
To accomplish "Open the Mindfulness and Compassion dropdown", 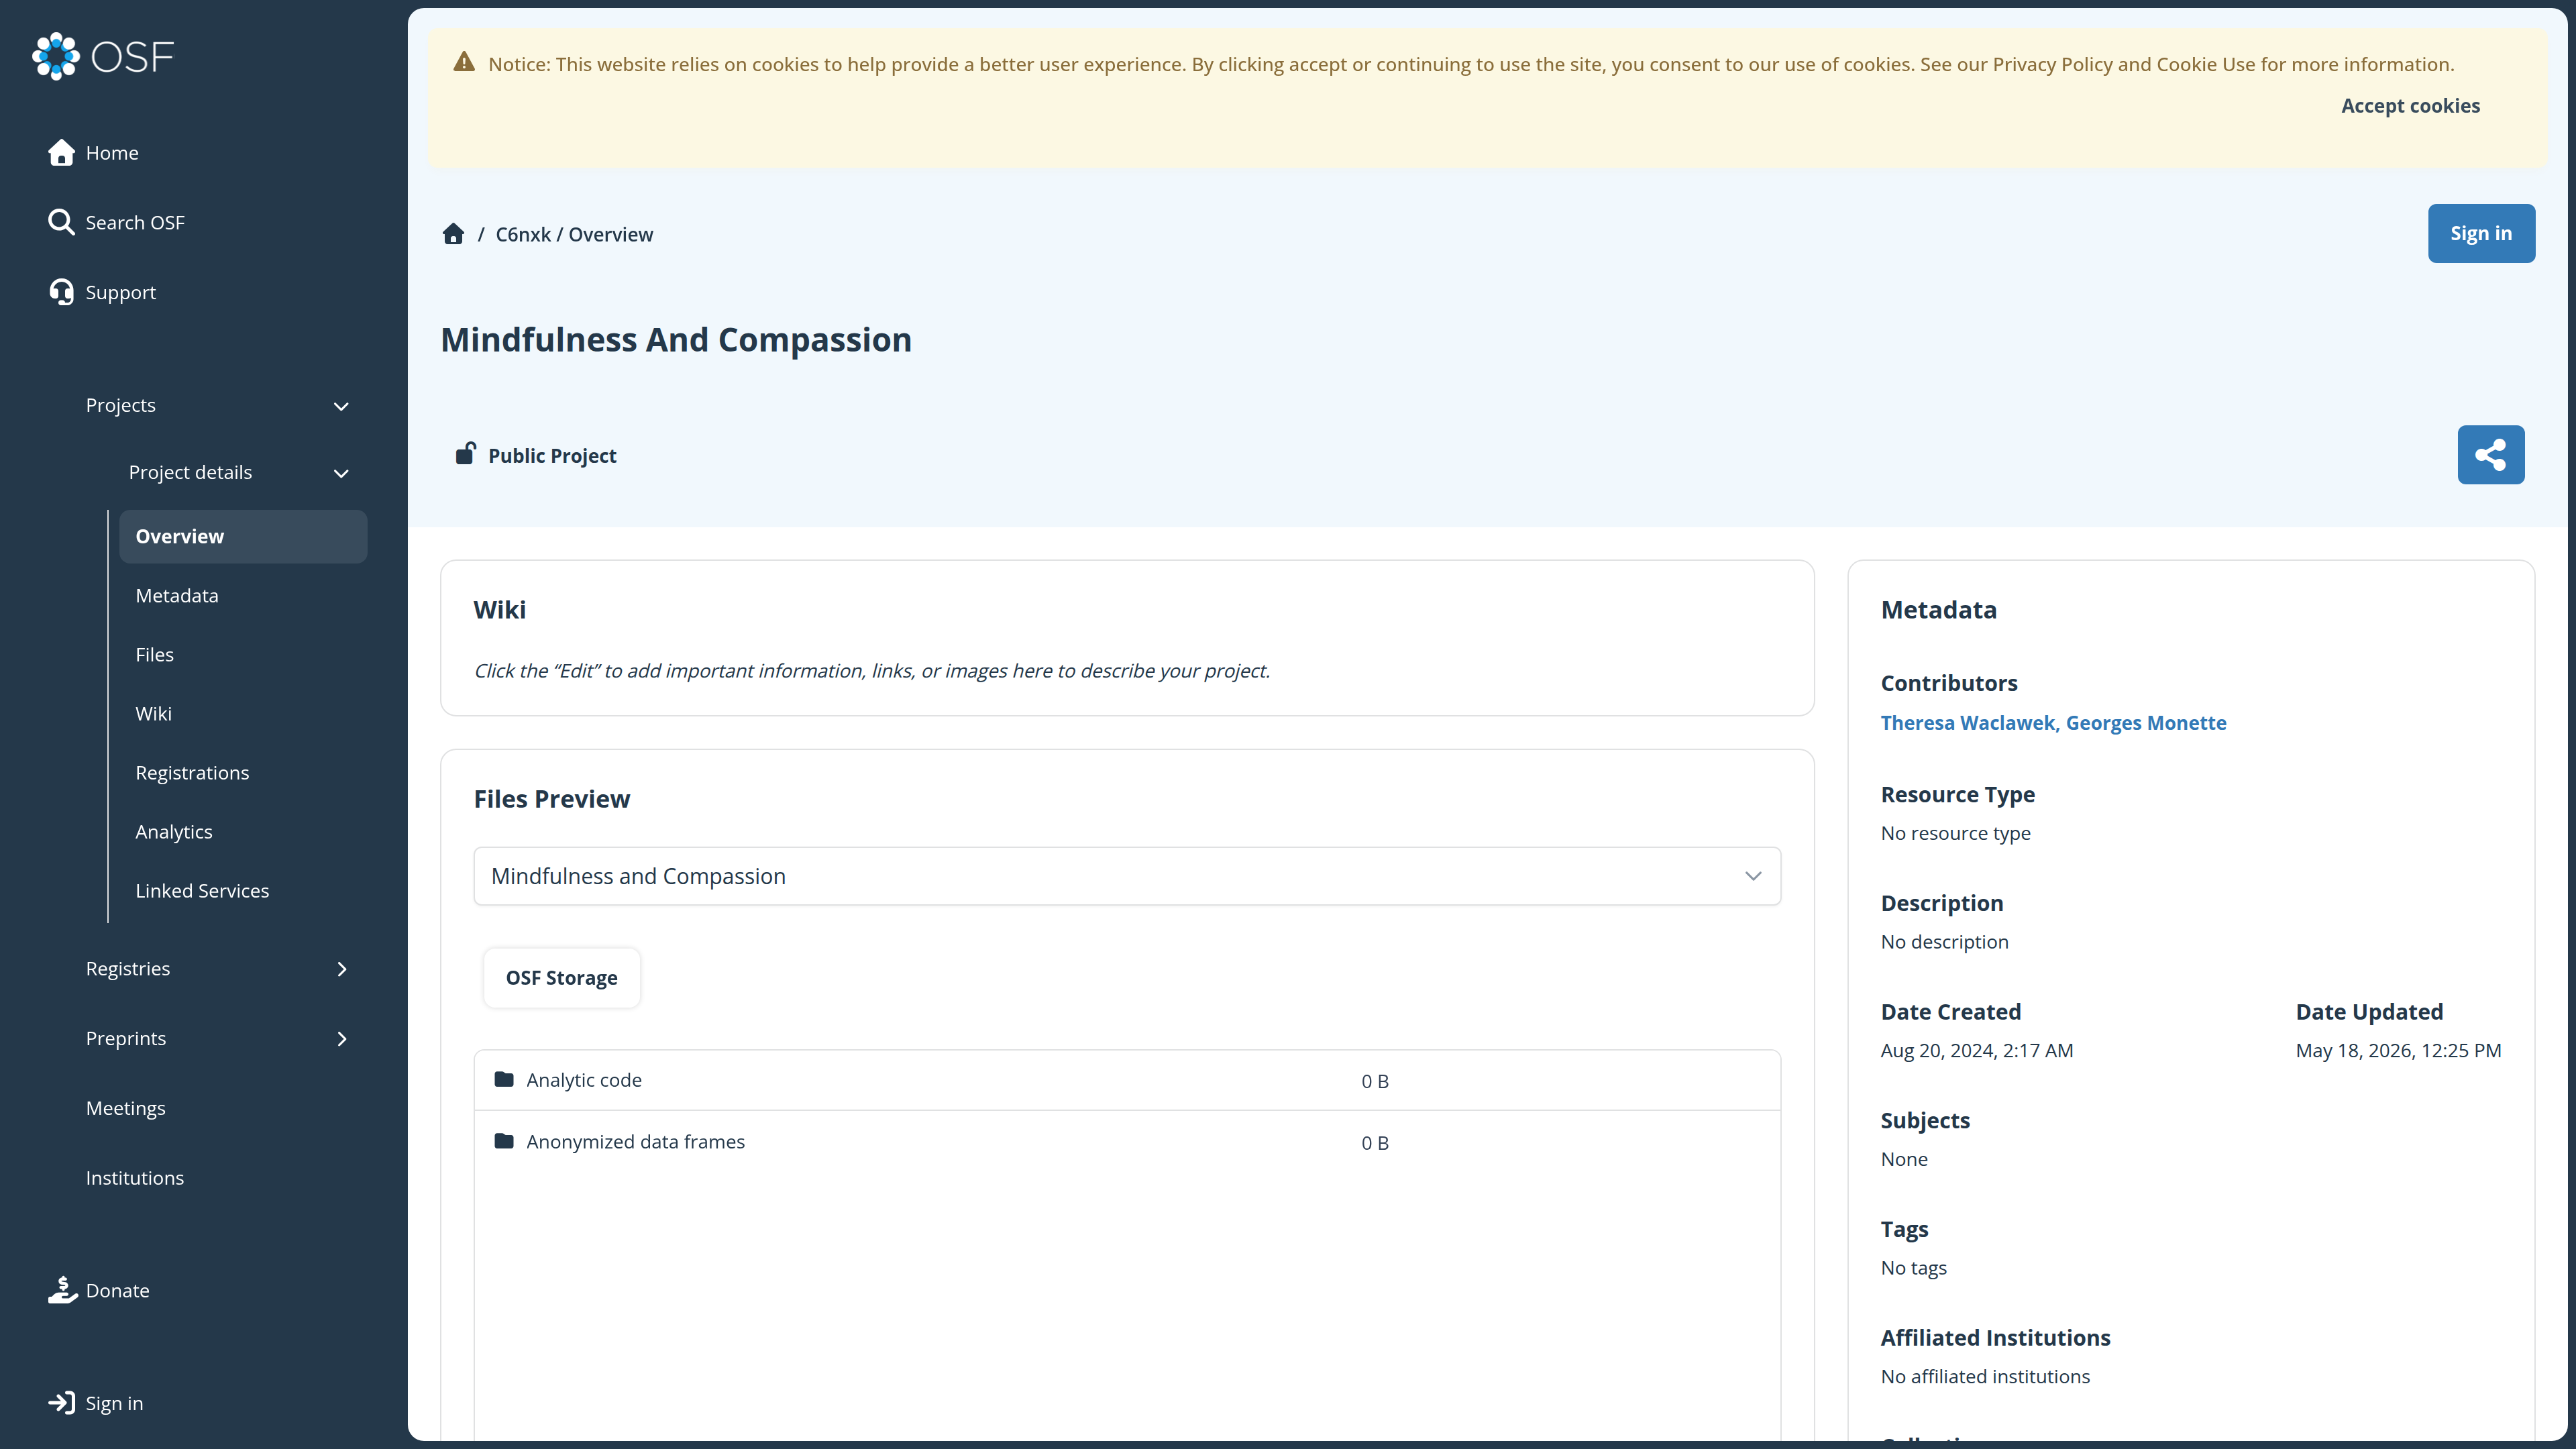I will click(x=1127, y=876).
